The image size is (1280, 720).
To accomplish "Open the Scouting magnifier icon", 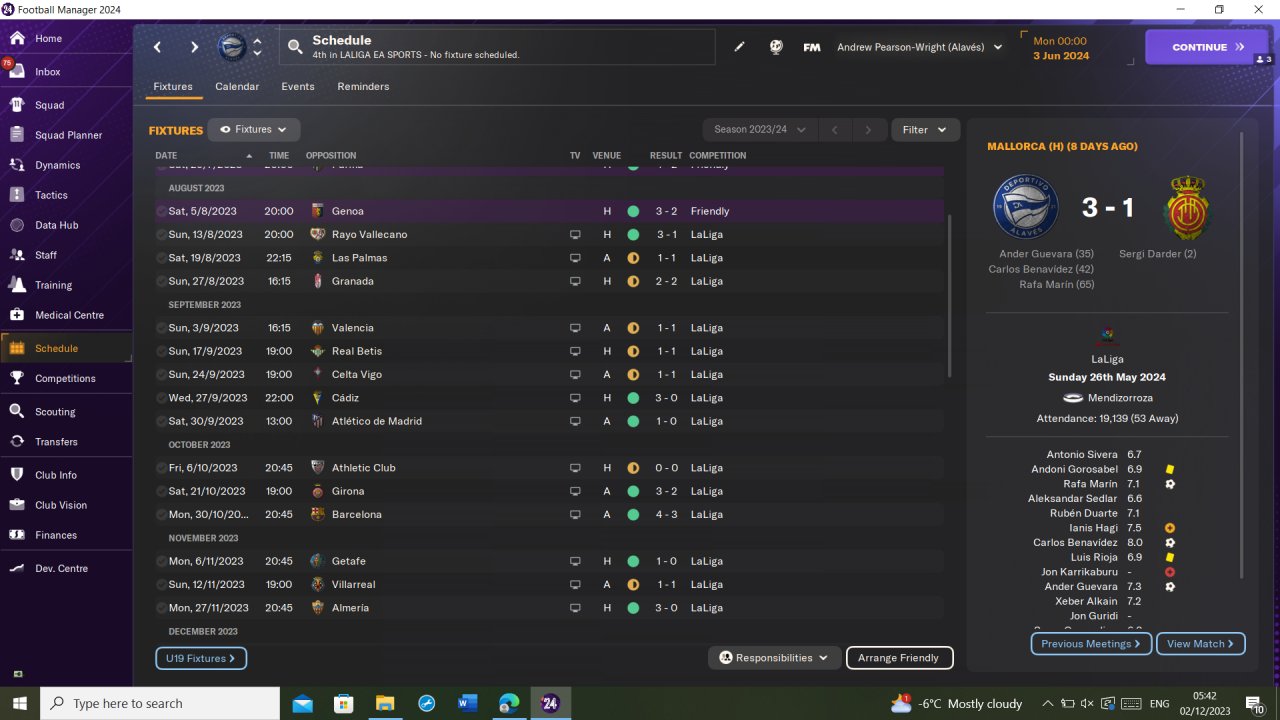I will 17,411.
